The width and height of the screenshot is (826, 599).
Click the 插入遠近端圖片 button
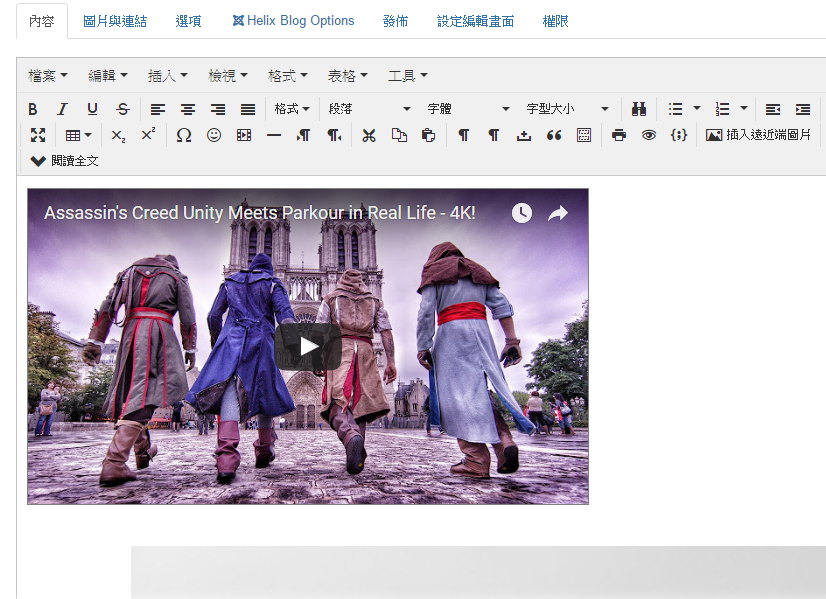(x=758, y=135)
